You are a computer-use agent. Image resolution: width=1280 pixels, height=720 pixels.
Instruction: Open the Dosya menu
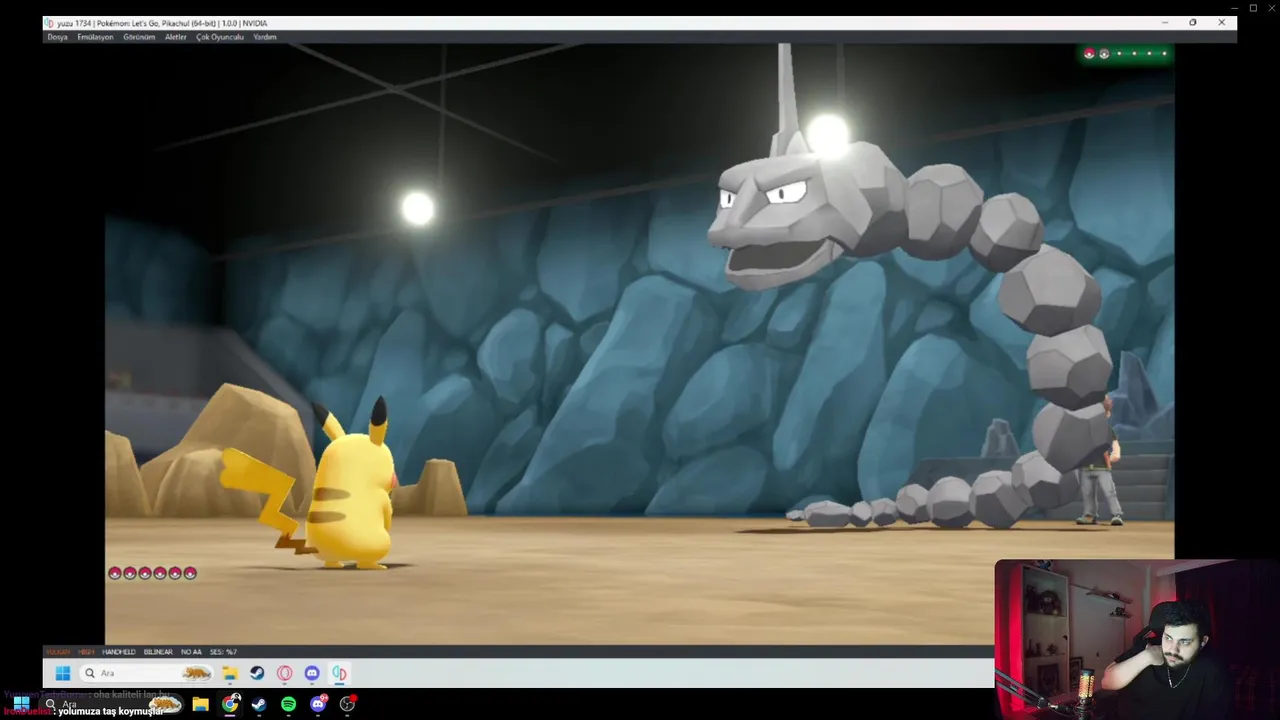tap(58, 37)
